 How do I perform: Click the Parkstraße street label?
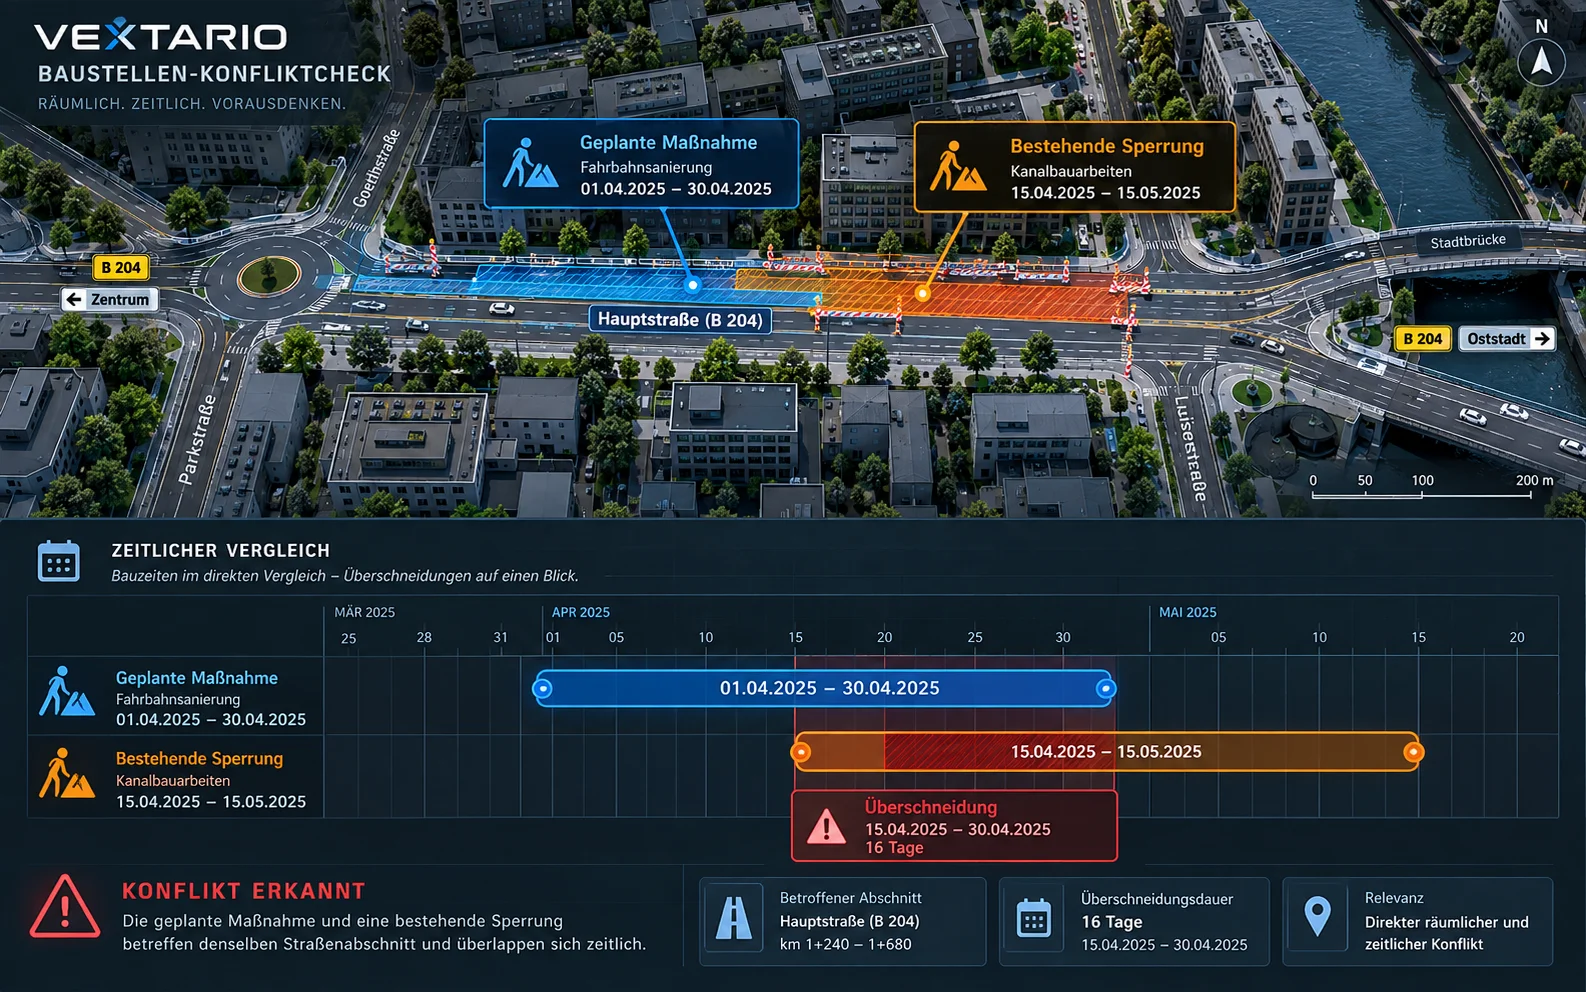(x=197, y=439)
